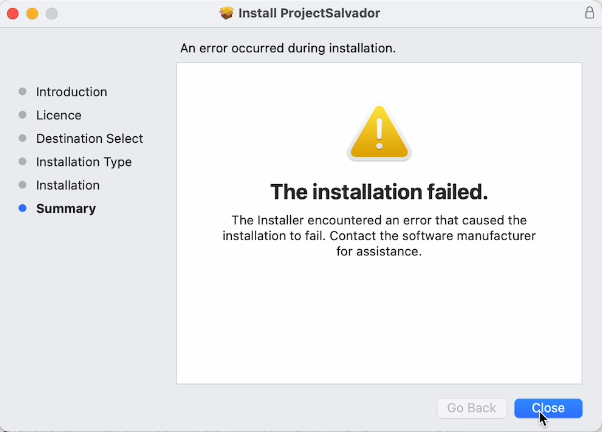The image size is (602, 432).
Task: Click the error description paragraph text
Action: coord(379,235)
